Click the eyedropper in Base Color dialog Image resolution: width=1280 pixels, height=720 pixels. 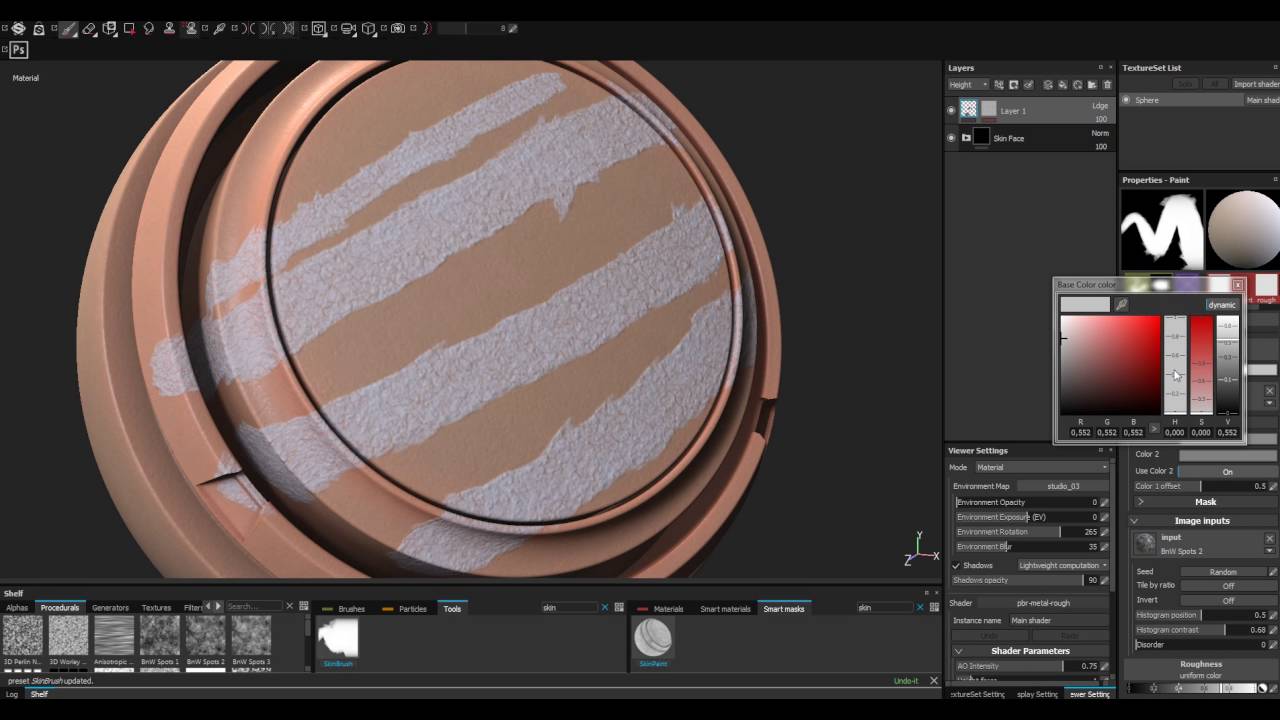(1121, 305)
